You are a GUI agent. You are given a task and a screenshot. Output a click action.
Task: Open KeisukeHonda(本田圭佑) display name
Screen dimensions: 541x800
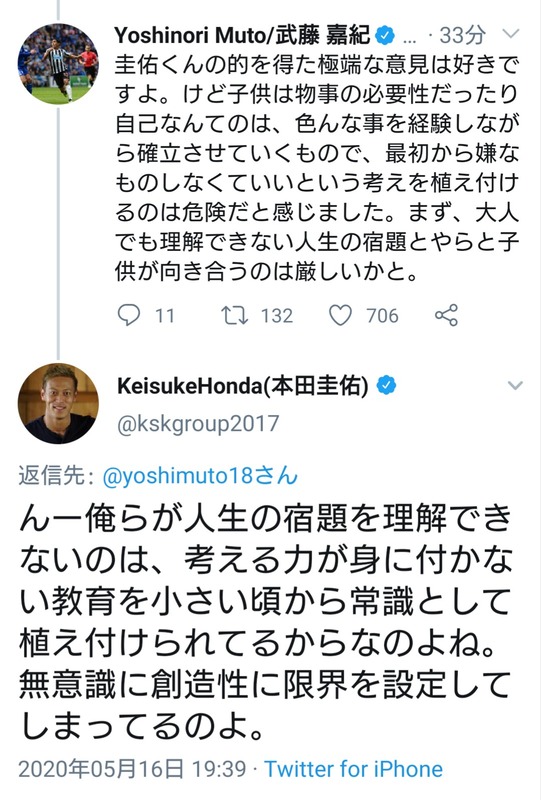point(243,386)
